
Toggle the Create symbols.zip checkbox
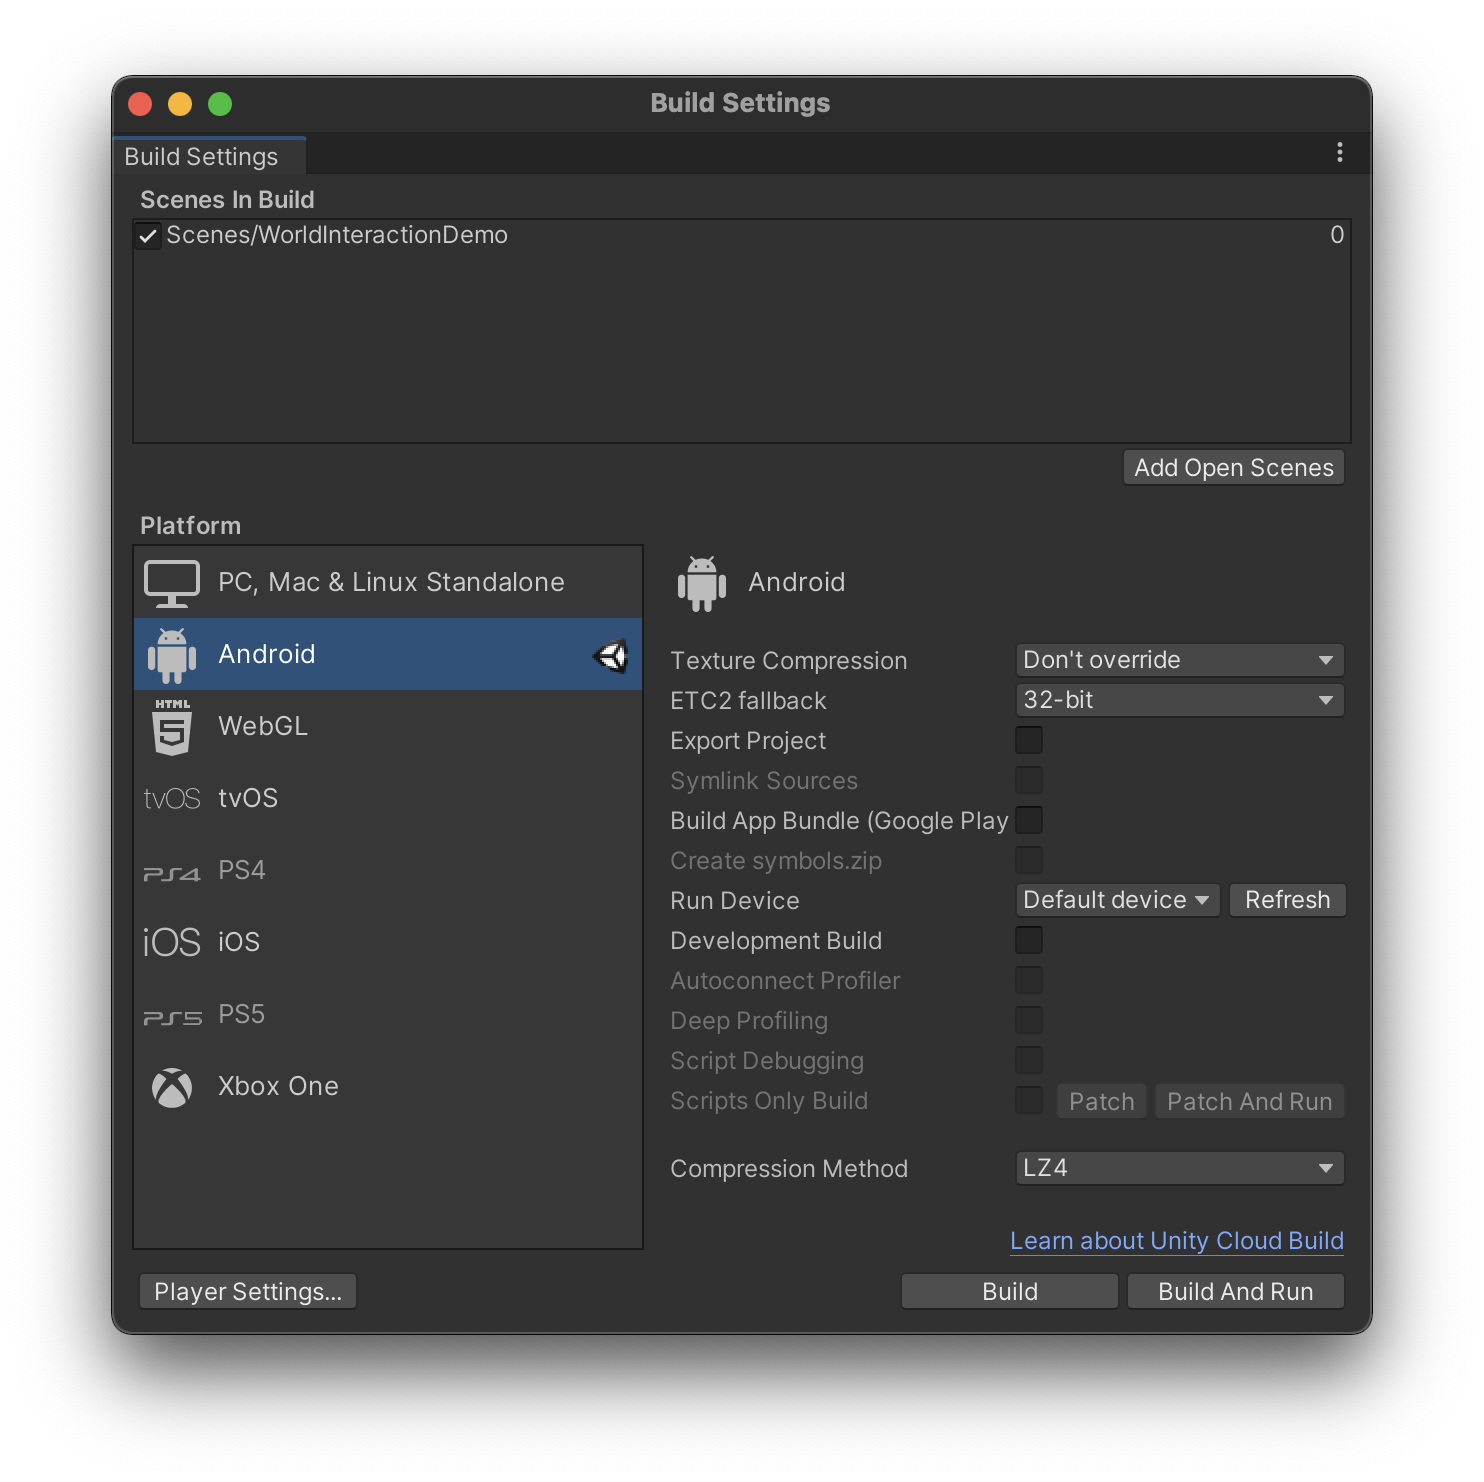point(1029,860)
